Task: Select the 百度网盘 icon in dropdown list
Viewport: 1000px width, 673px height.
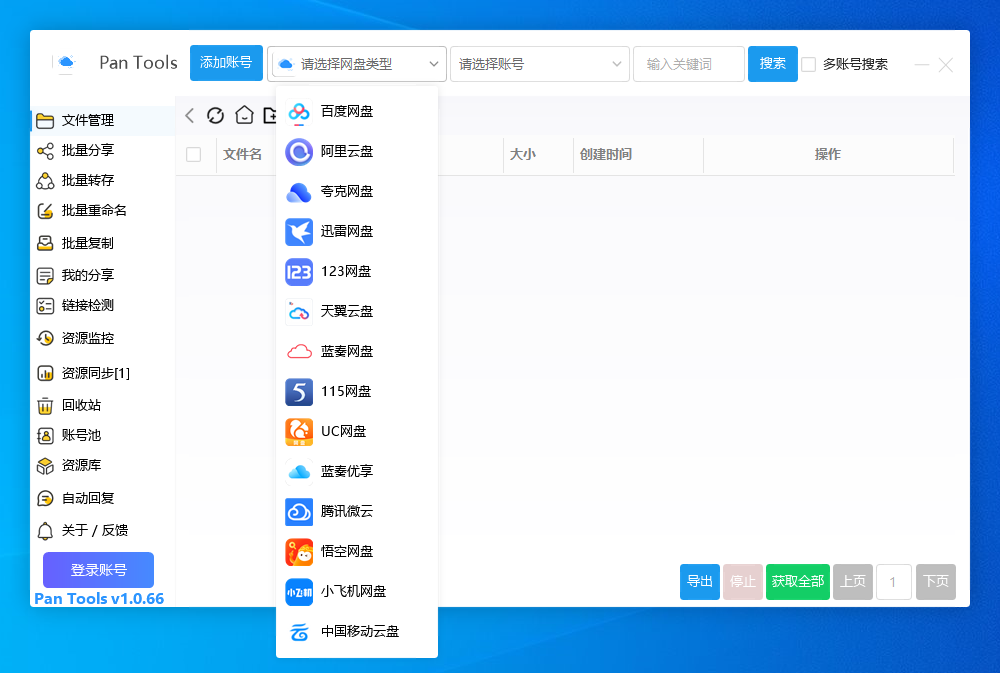Action: [x=299, y=111]
